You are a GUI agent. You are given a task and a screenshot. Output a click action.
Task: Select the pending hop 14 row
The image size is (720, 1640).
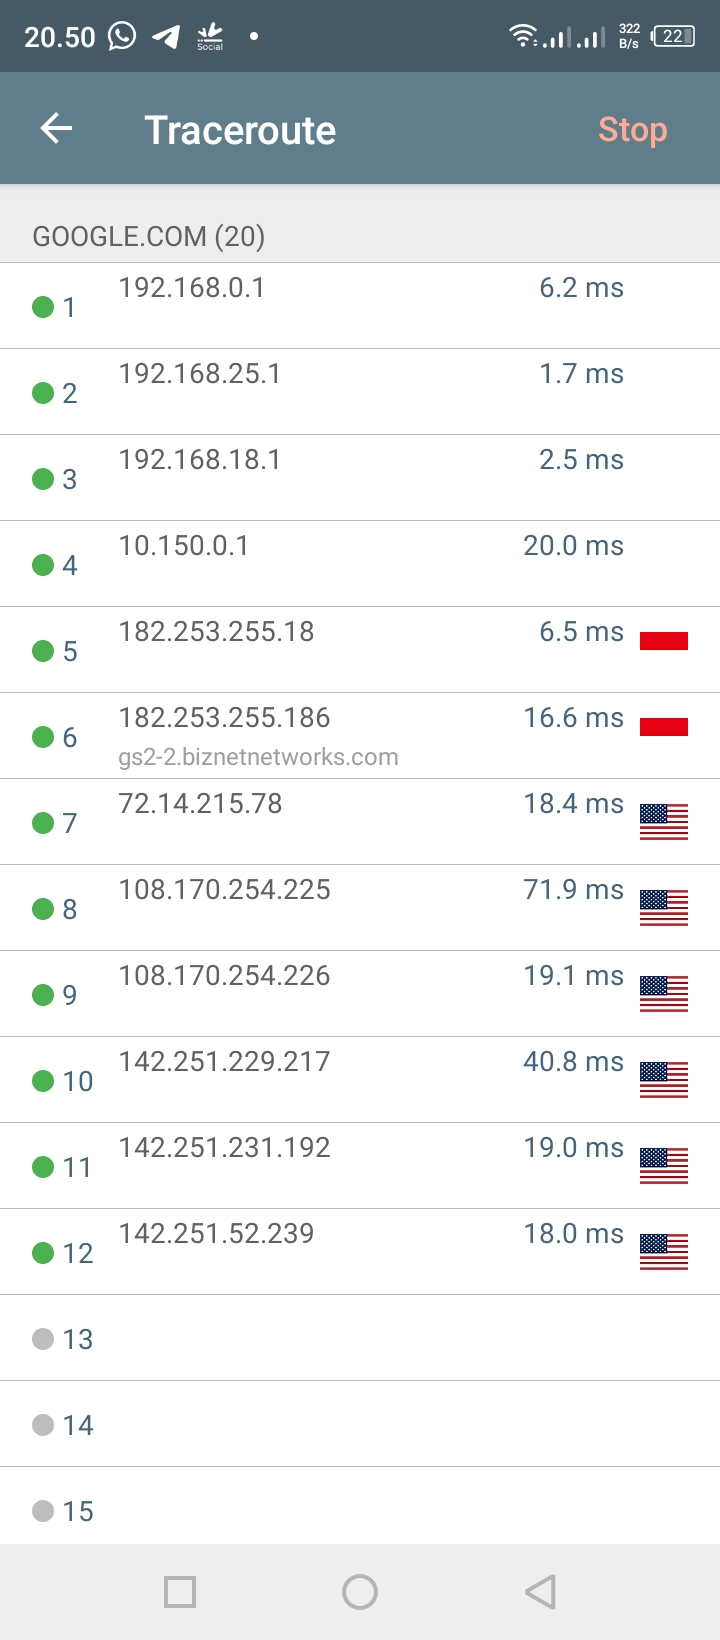(360, 1424)
